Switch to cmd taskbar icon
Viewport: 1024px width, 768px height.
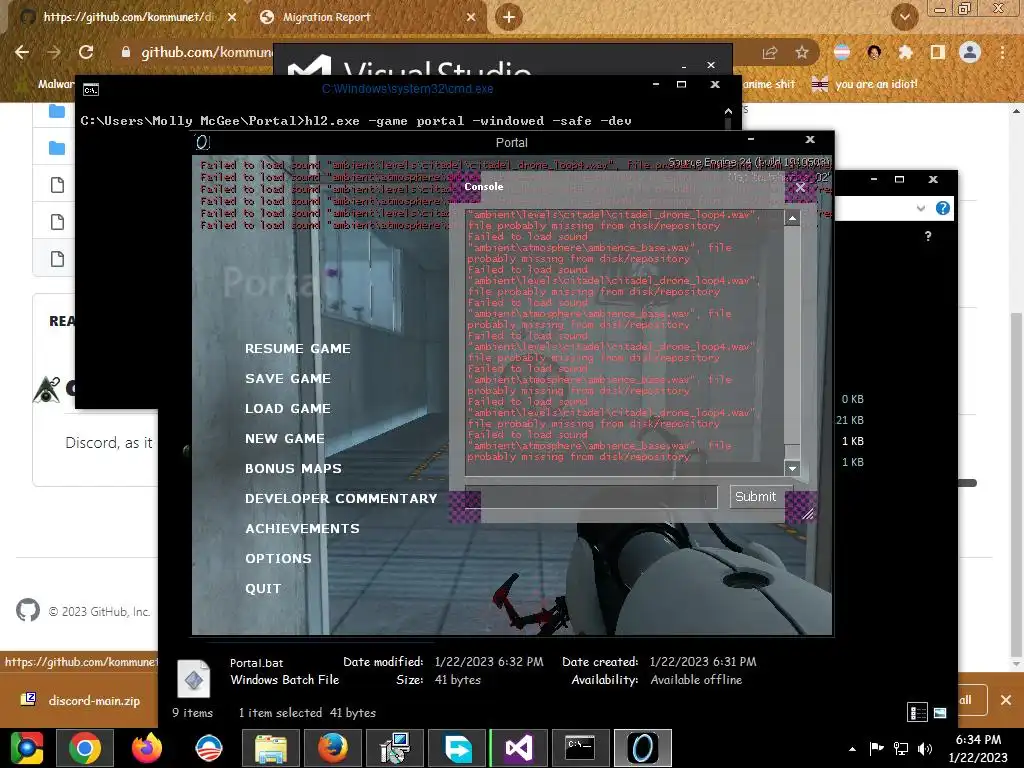[580, 748]
